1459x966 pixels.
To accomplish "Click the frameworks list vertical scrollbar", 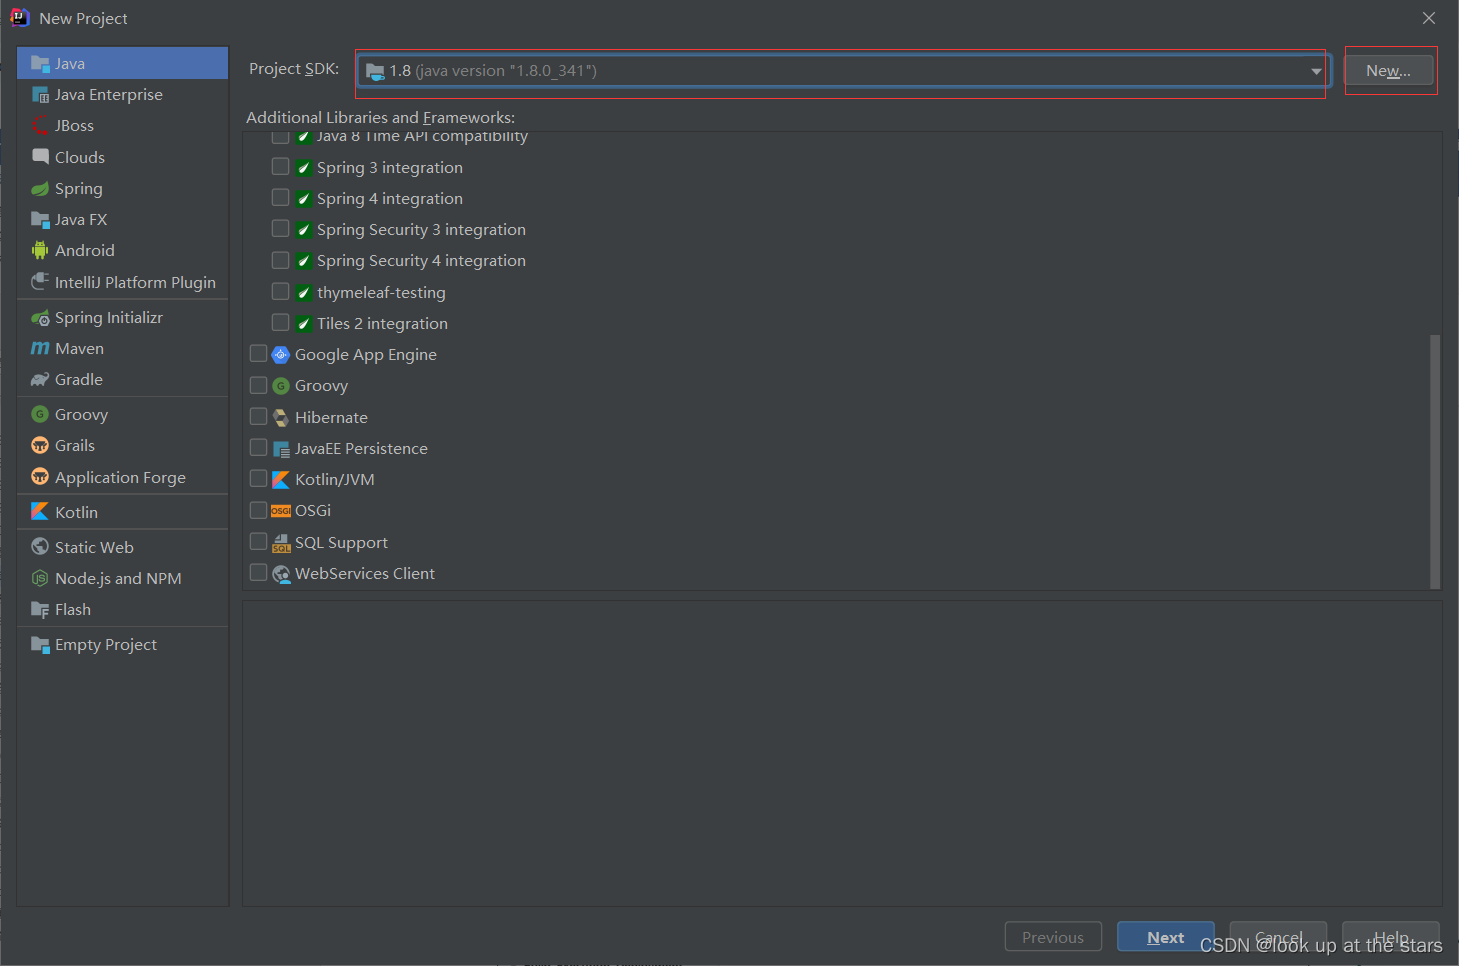I will [1435, 461].
